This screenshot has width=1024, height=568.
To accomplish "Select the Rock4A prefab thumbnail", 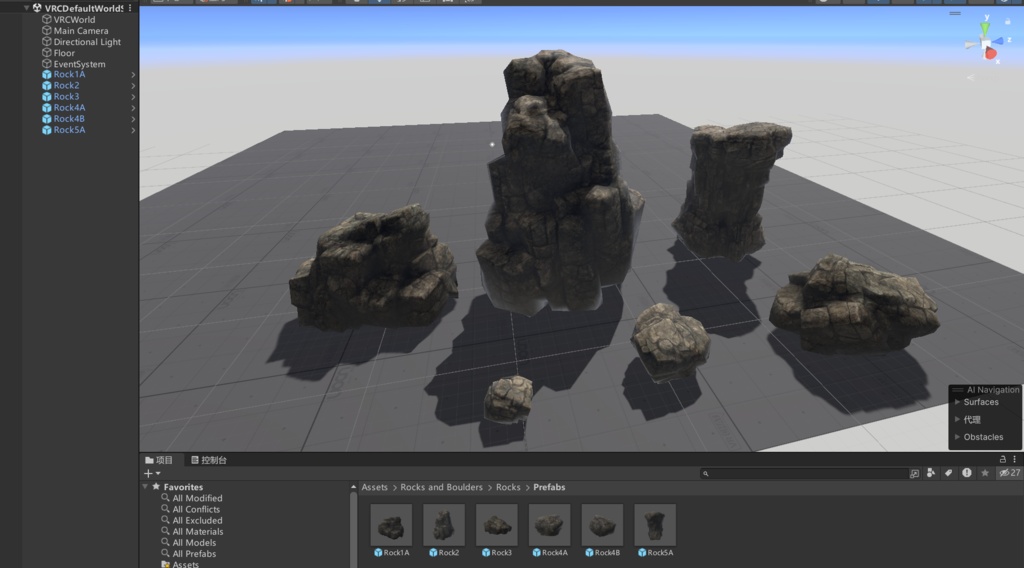I will click(549, 525).
